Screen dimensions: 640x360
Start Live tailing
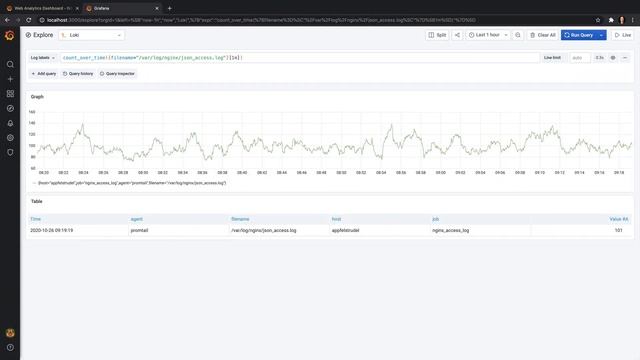[623, 35]
